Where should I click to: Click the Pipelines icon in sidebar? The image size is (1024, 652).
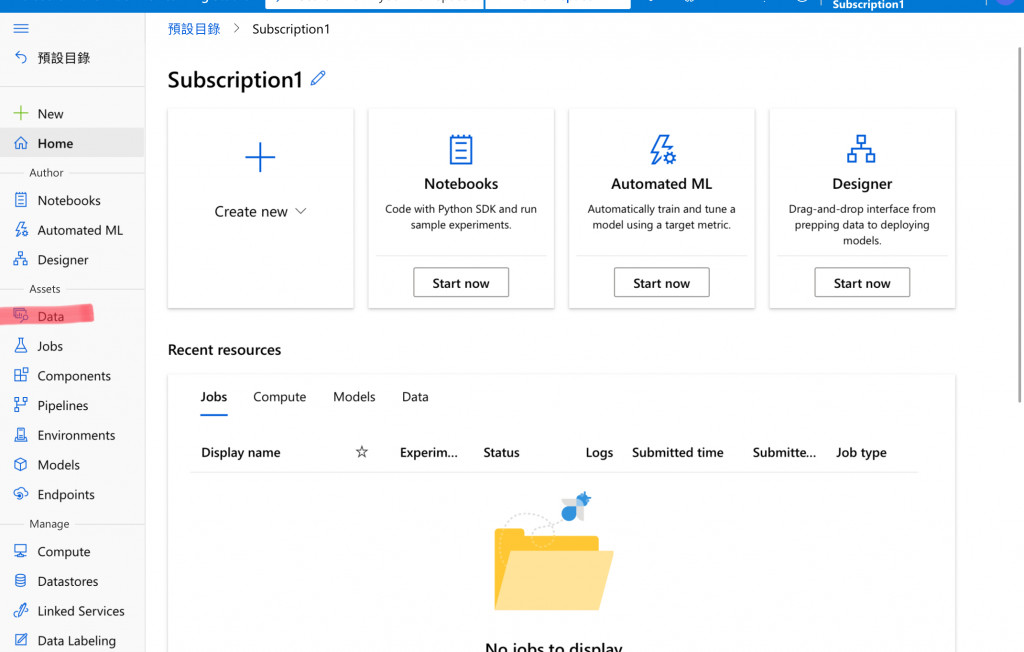coord(21,404)
